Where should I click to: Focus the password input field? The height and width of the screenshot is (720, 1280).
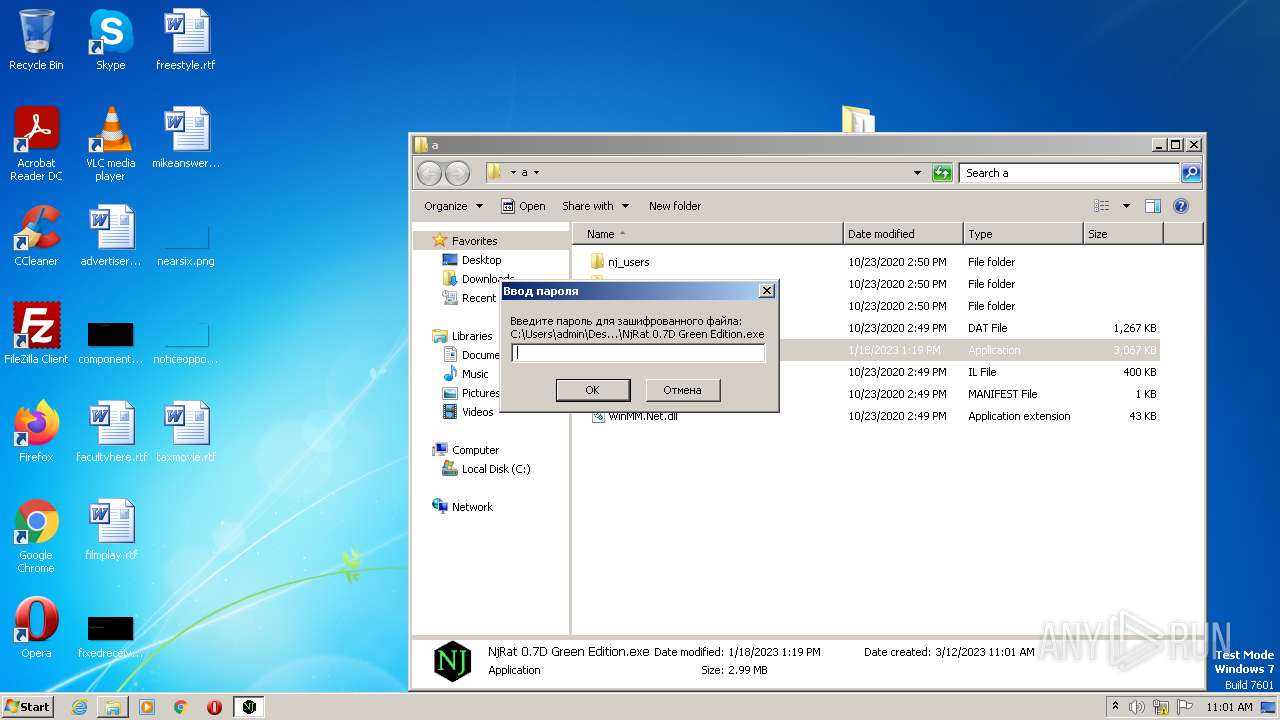(x=638, y=353)
